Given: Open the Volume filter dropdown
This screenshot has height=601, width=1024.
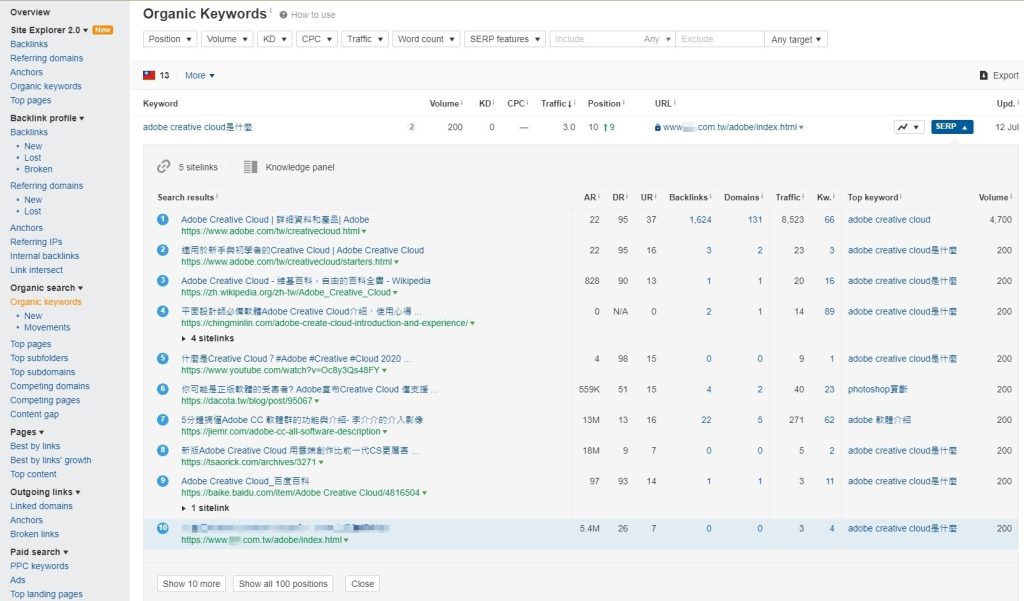Looking at the screenshot, I should click(227, 39).
